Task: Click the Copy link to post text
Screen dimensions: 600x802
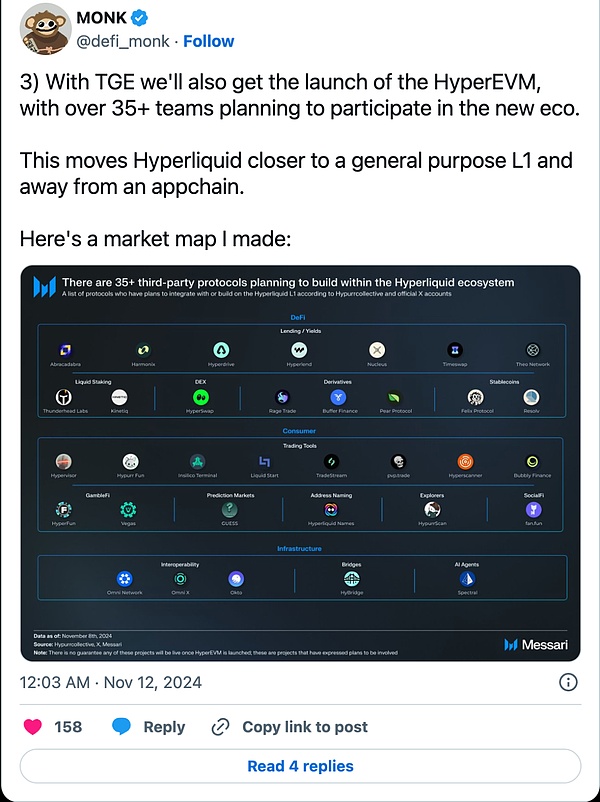Action: coord(305,727)
